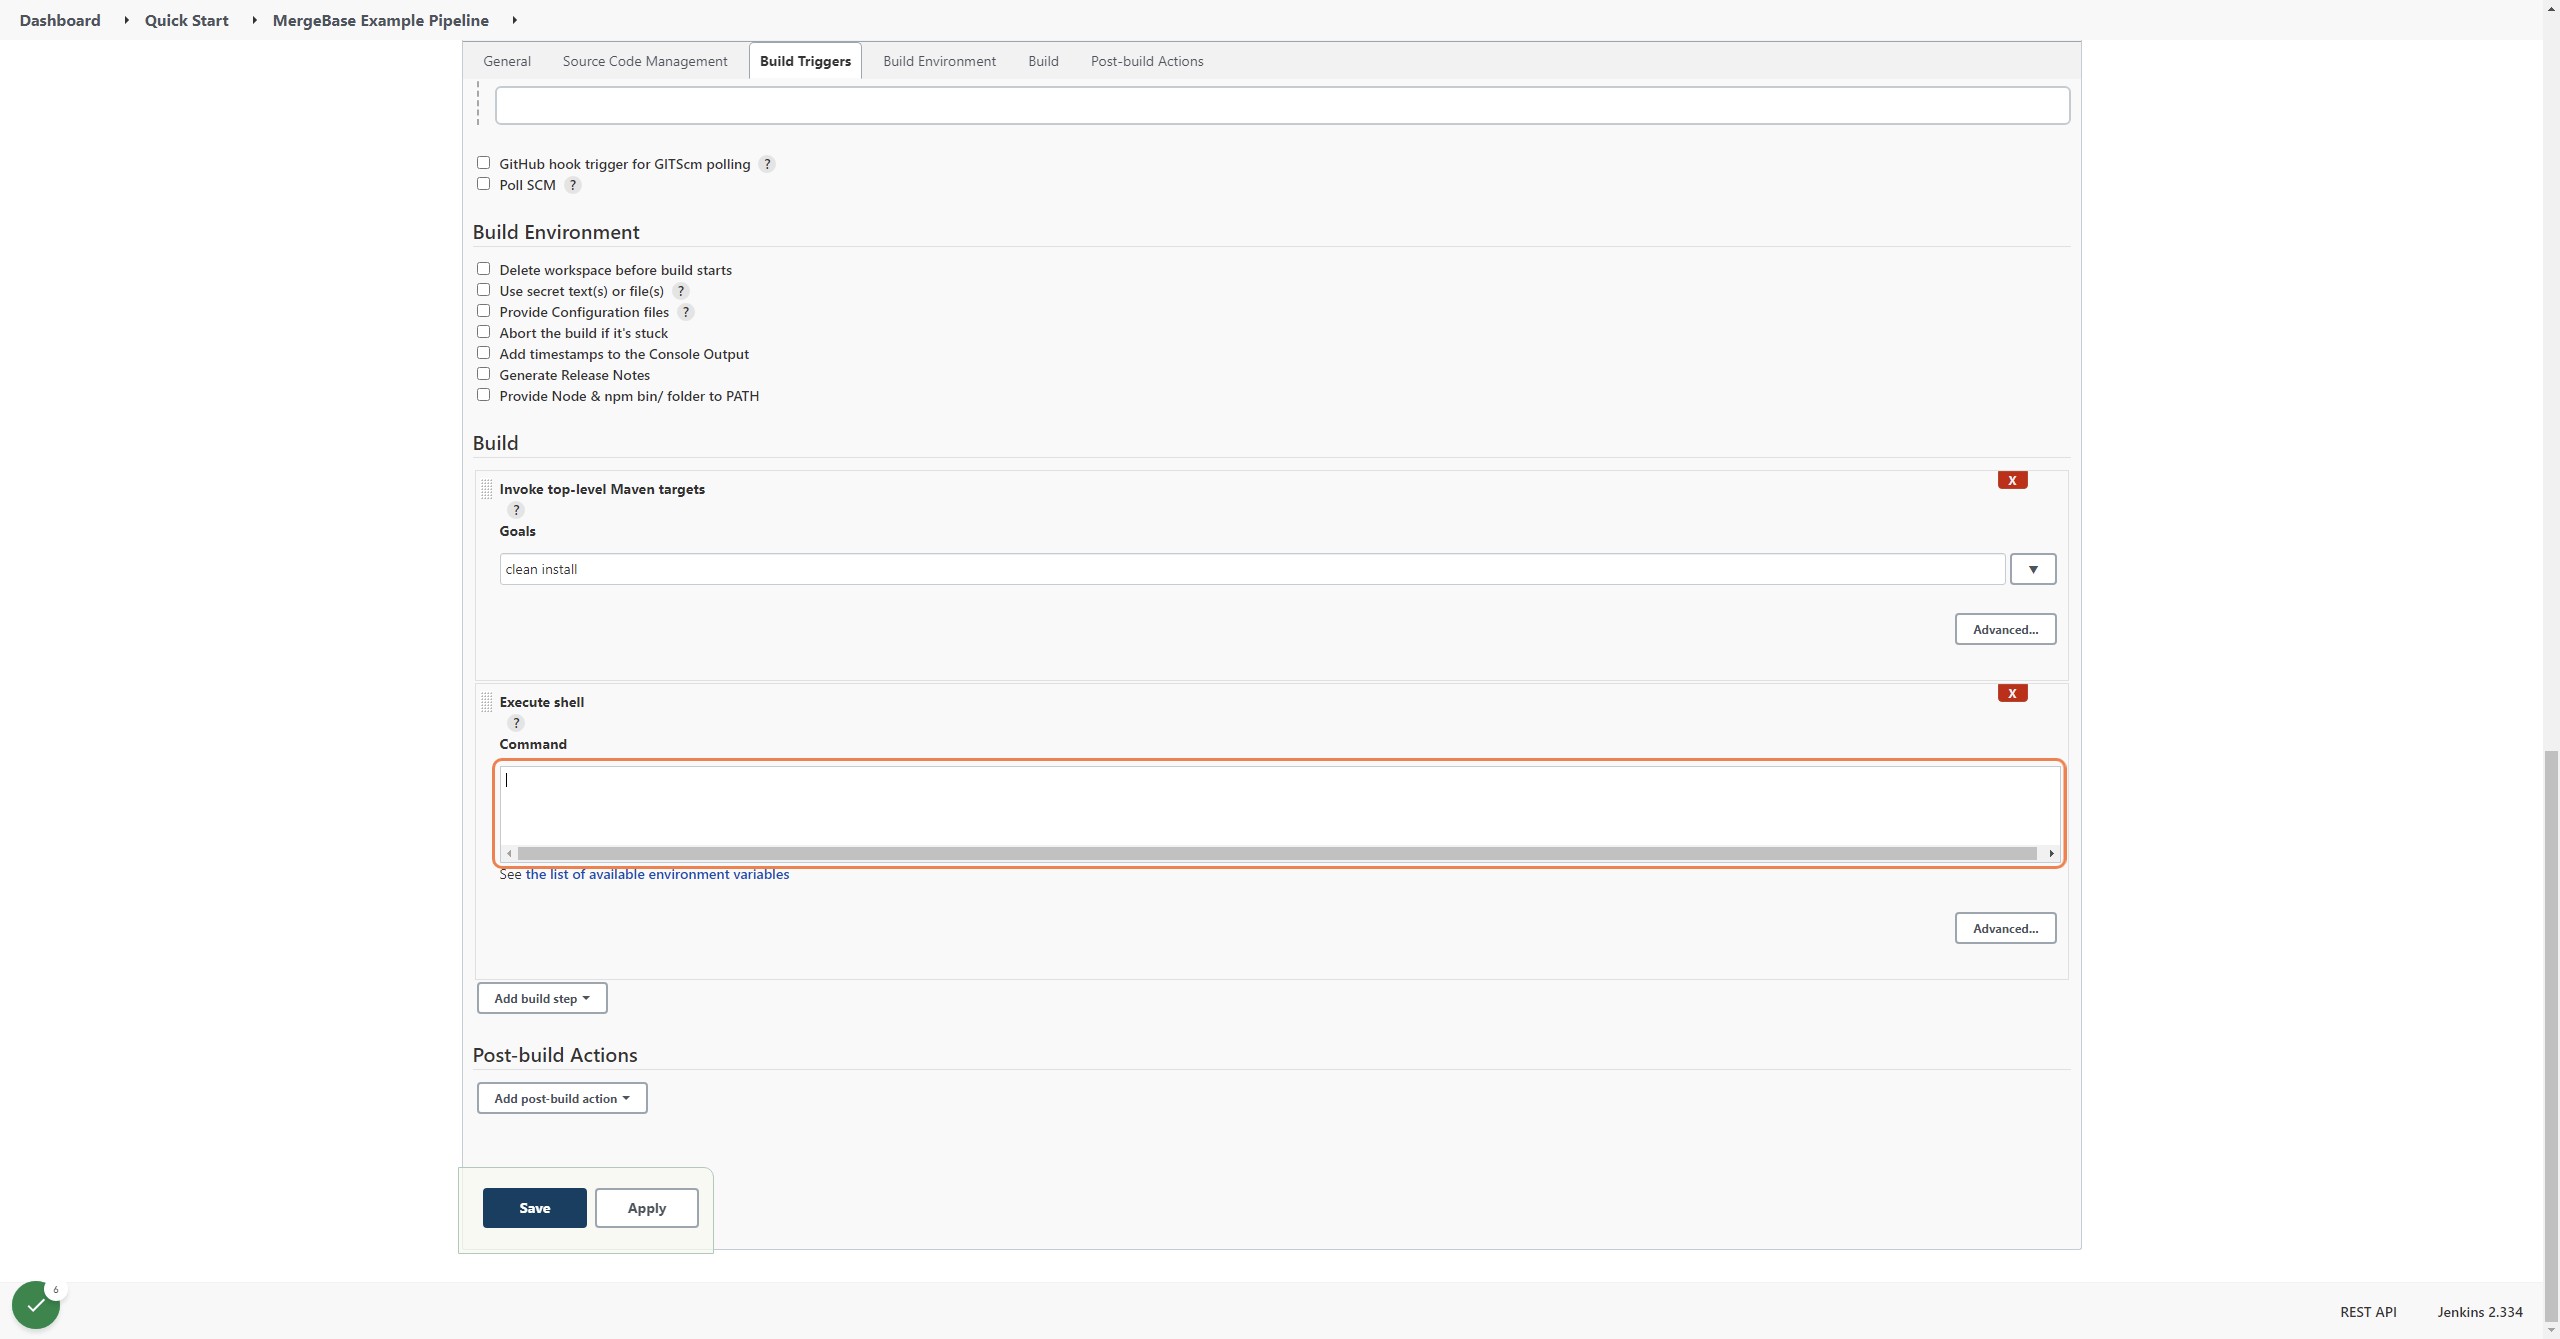Screen dimensions: 2560x1339
Task: Grab drag handle of Execute shell step
Action: pos(486,702)
